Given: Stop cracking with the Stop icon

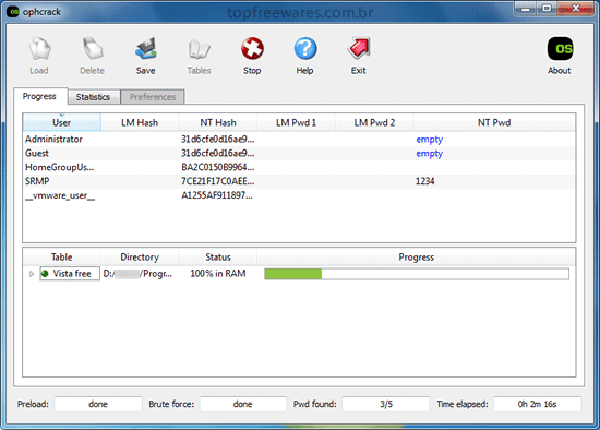Looking at the screenshot, I should point(252,49).
